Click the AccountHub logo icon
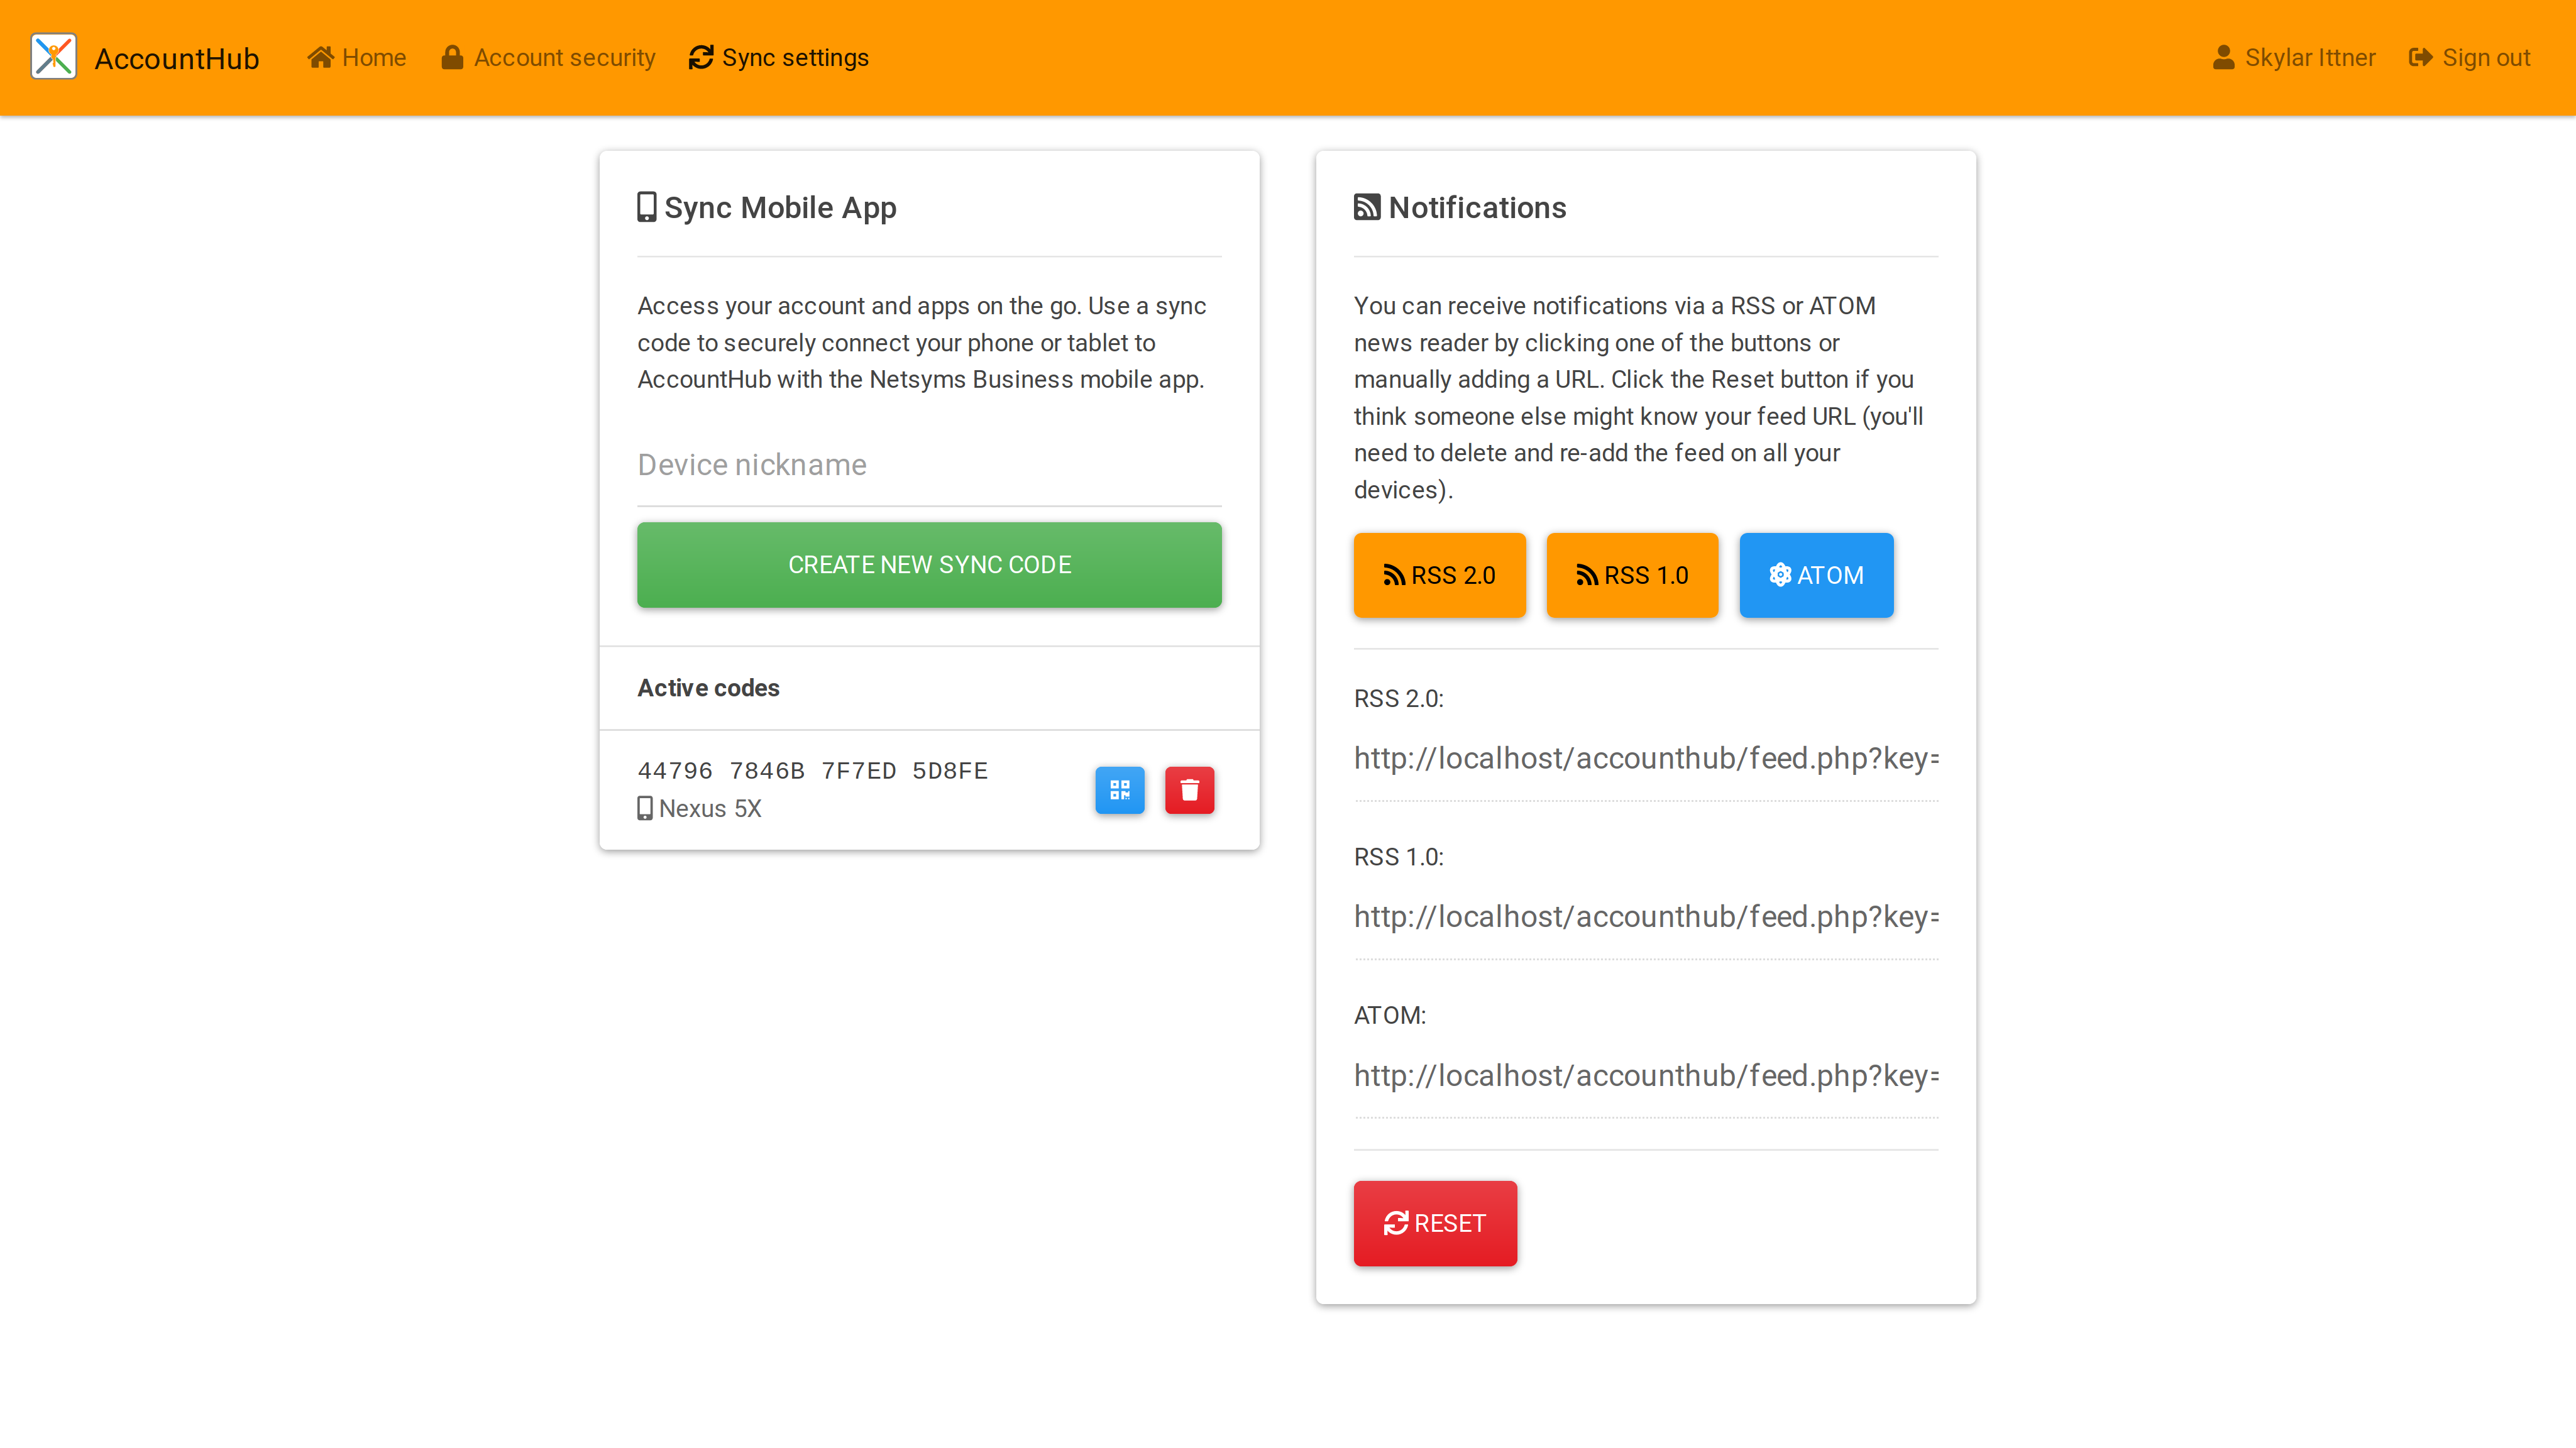Screen dimensions: 2576x1448 [x=53, y=57]
